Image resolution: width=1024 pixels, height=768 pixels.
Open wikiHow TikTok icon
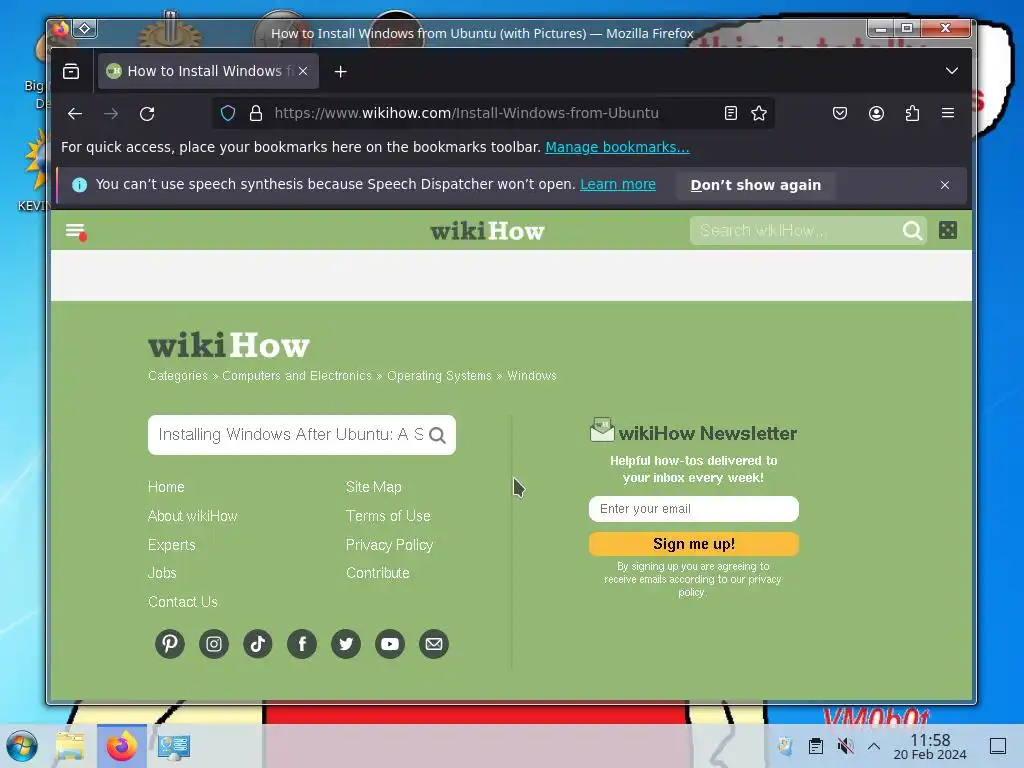coord(258,644)
